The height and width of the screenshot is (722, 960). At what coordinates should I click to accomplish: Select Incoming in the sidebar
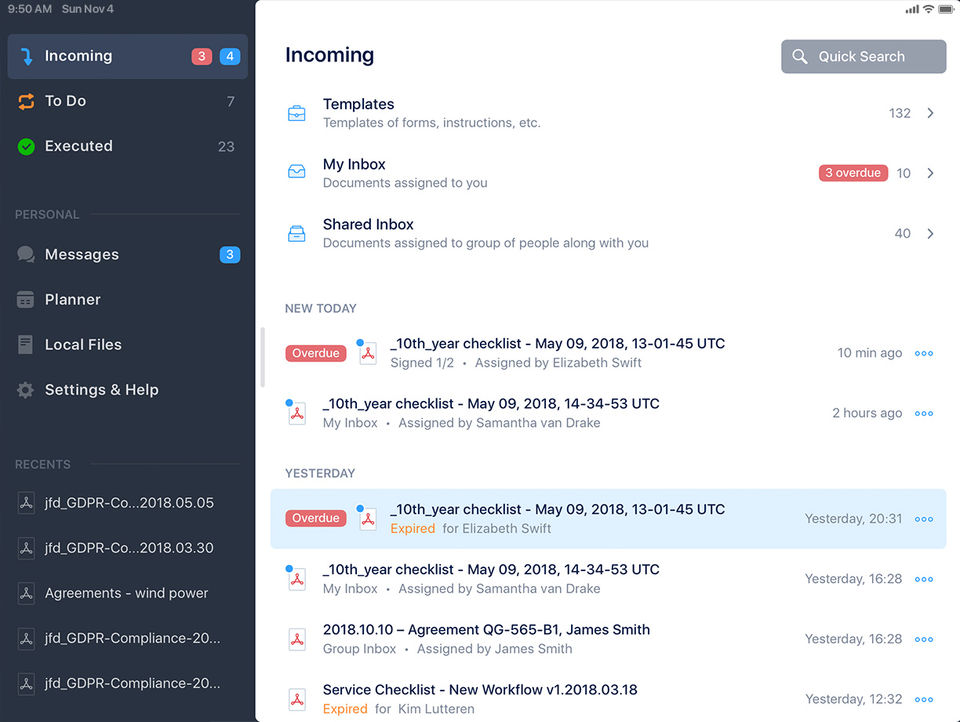click(x=127, y=56)
